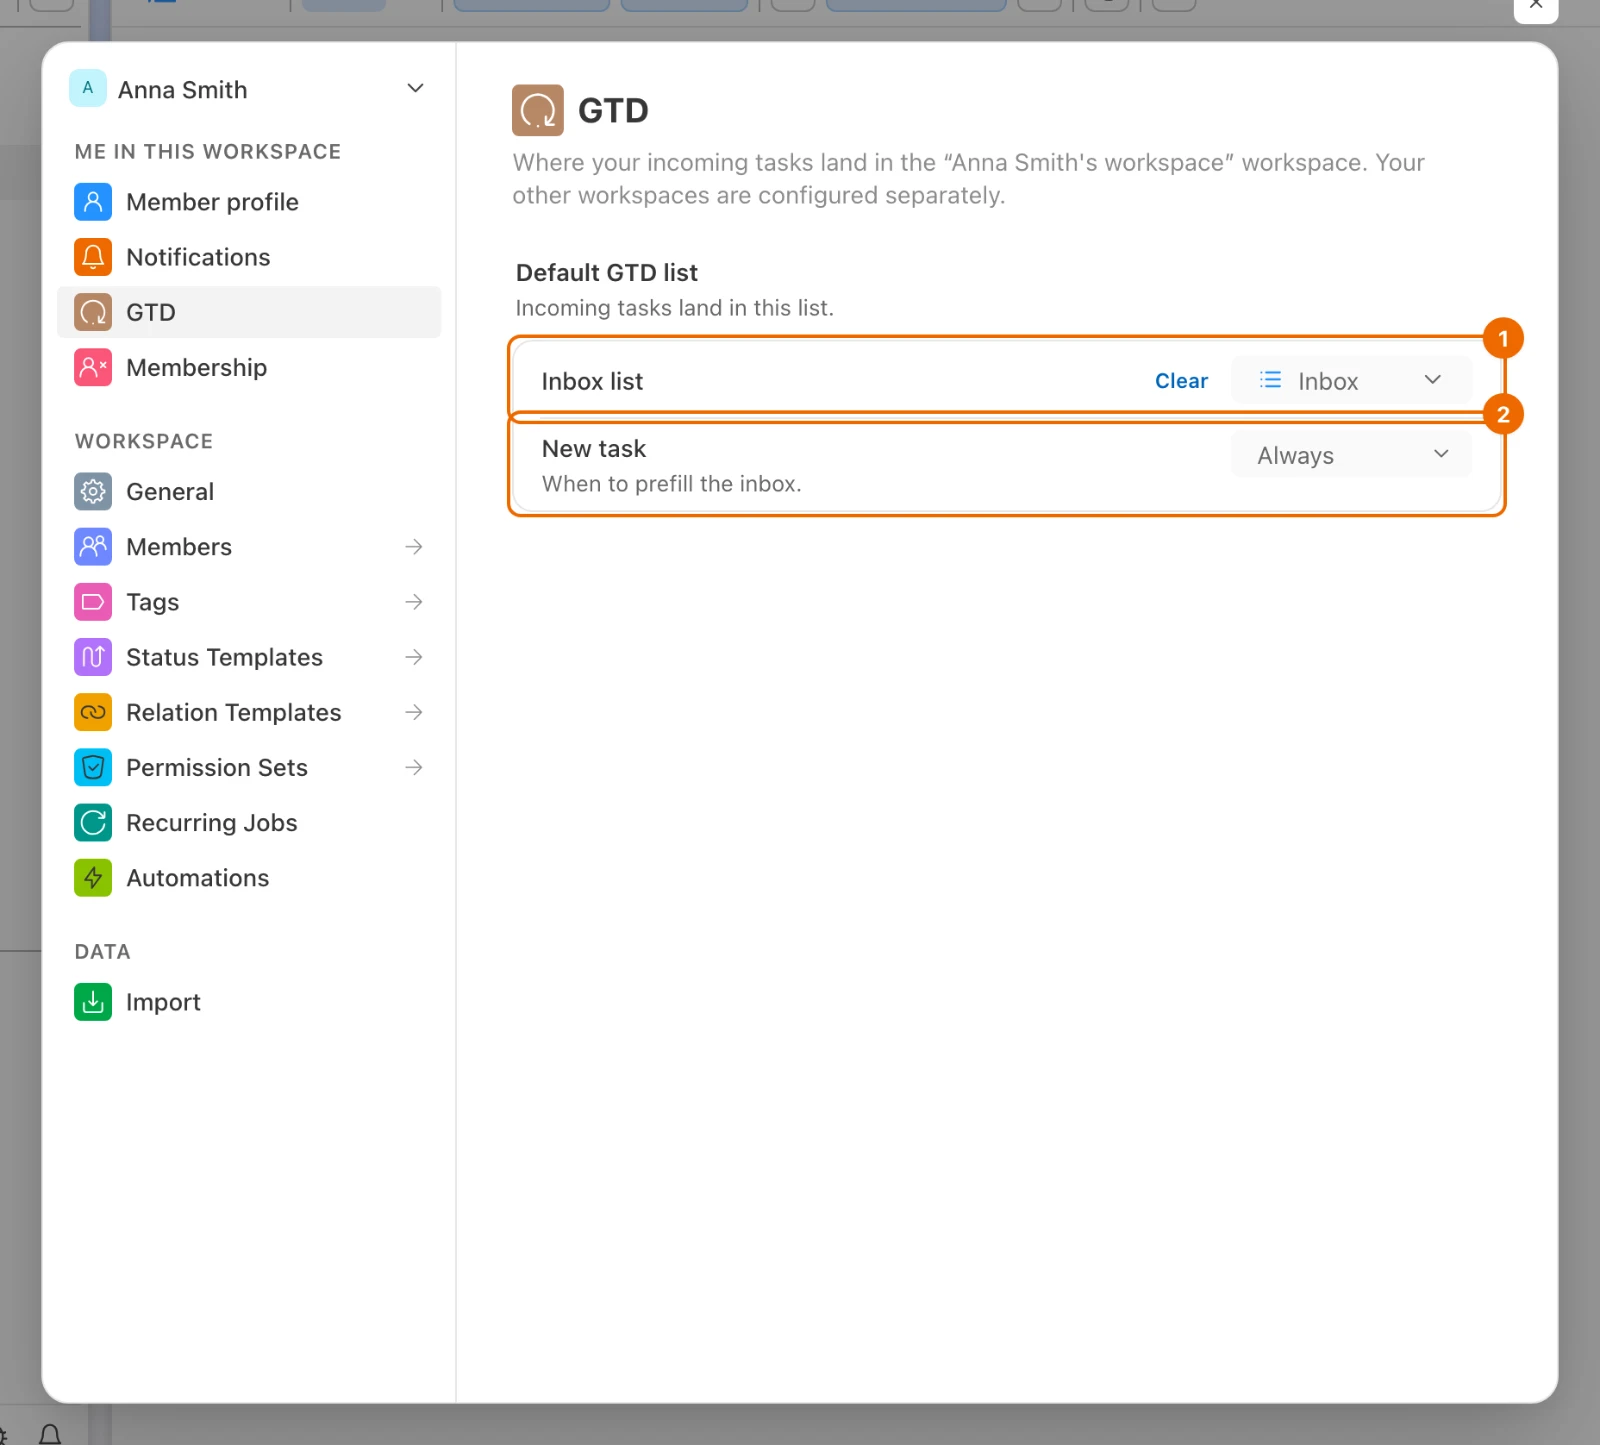
Task: Click the "When to prefill the inbox." text
Action: tap(671, 484)
